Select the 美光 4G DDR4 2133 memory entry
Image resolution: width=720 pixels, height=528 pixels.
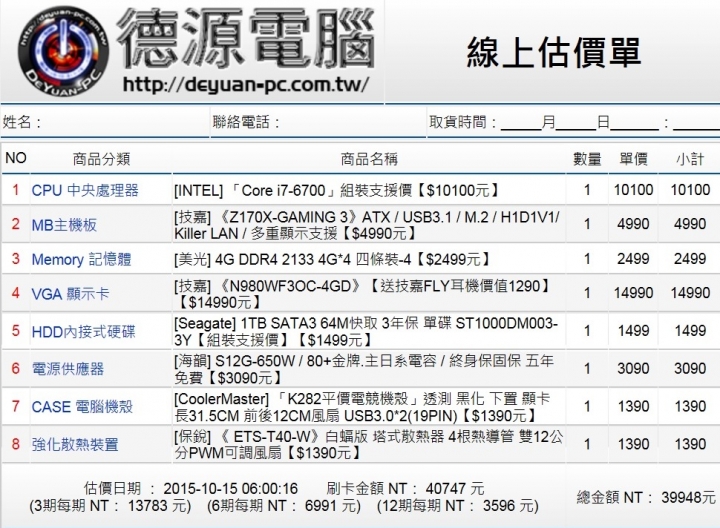pyautogui.click(x=332, y=259)
